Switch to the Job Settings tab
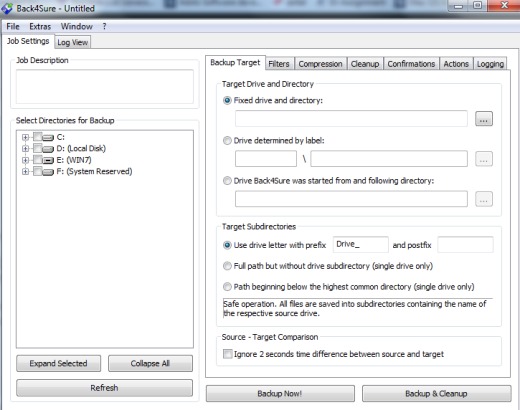The image size is (520, 410). 28,41
